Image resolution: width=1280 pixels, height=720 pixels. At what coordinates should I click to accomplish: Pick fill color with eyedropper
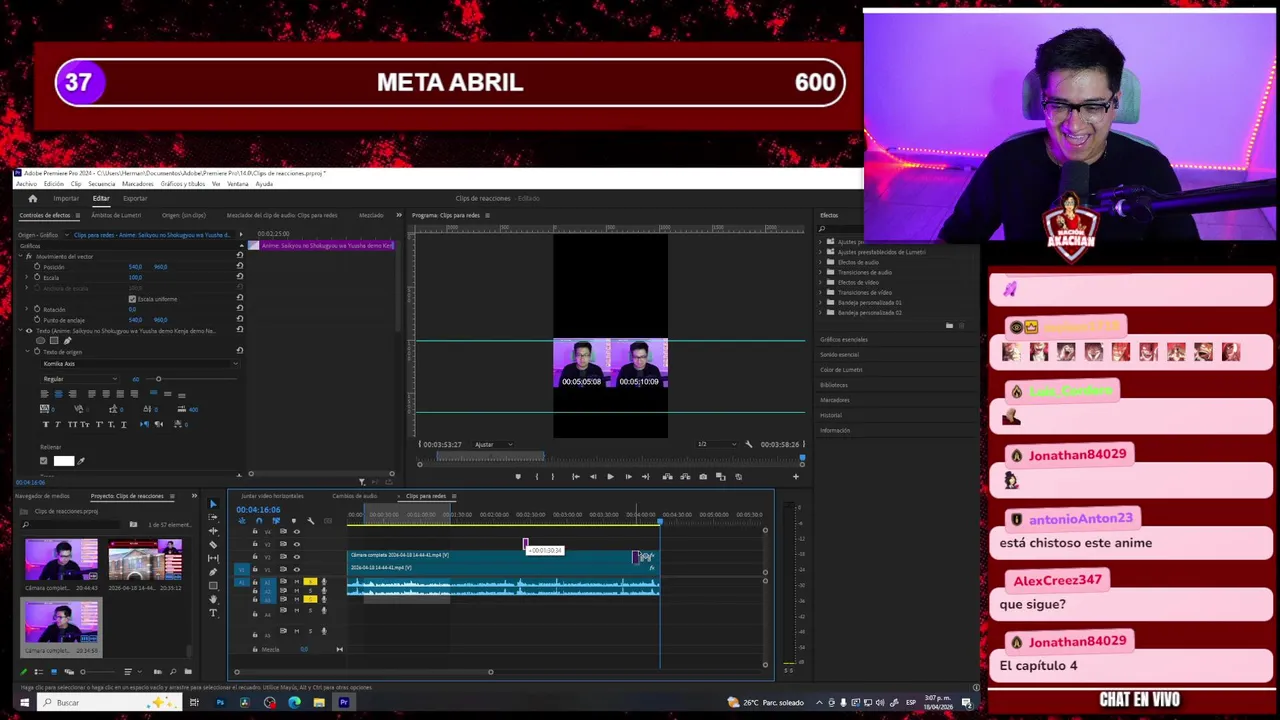[81, 461]
